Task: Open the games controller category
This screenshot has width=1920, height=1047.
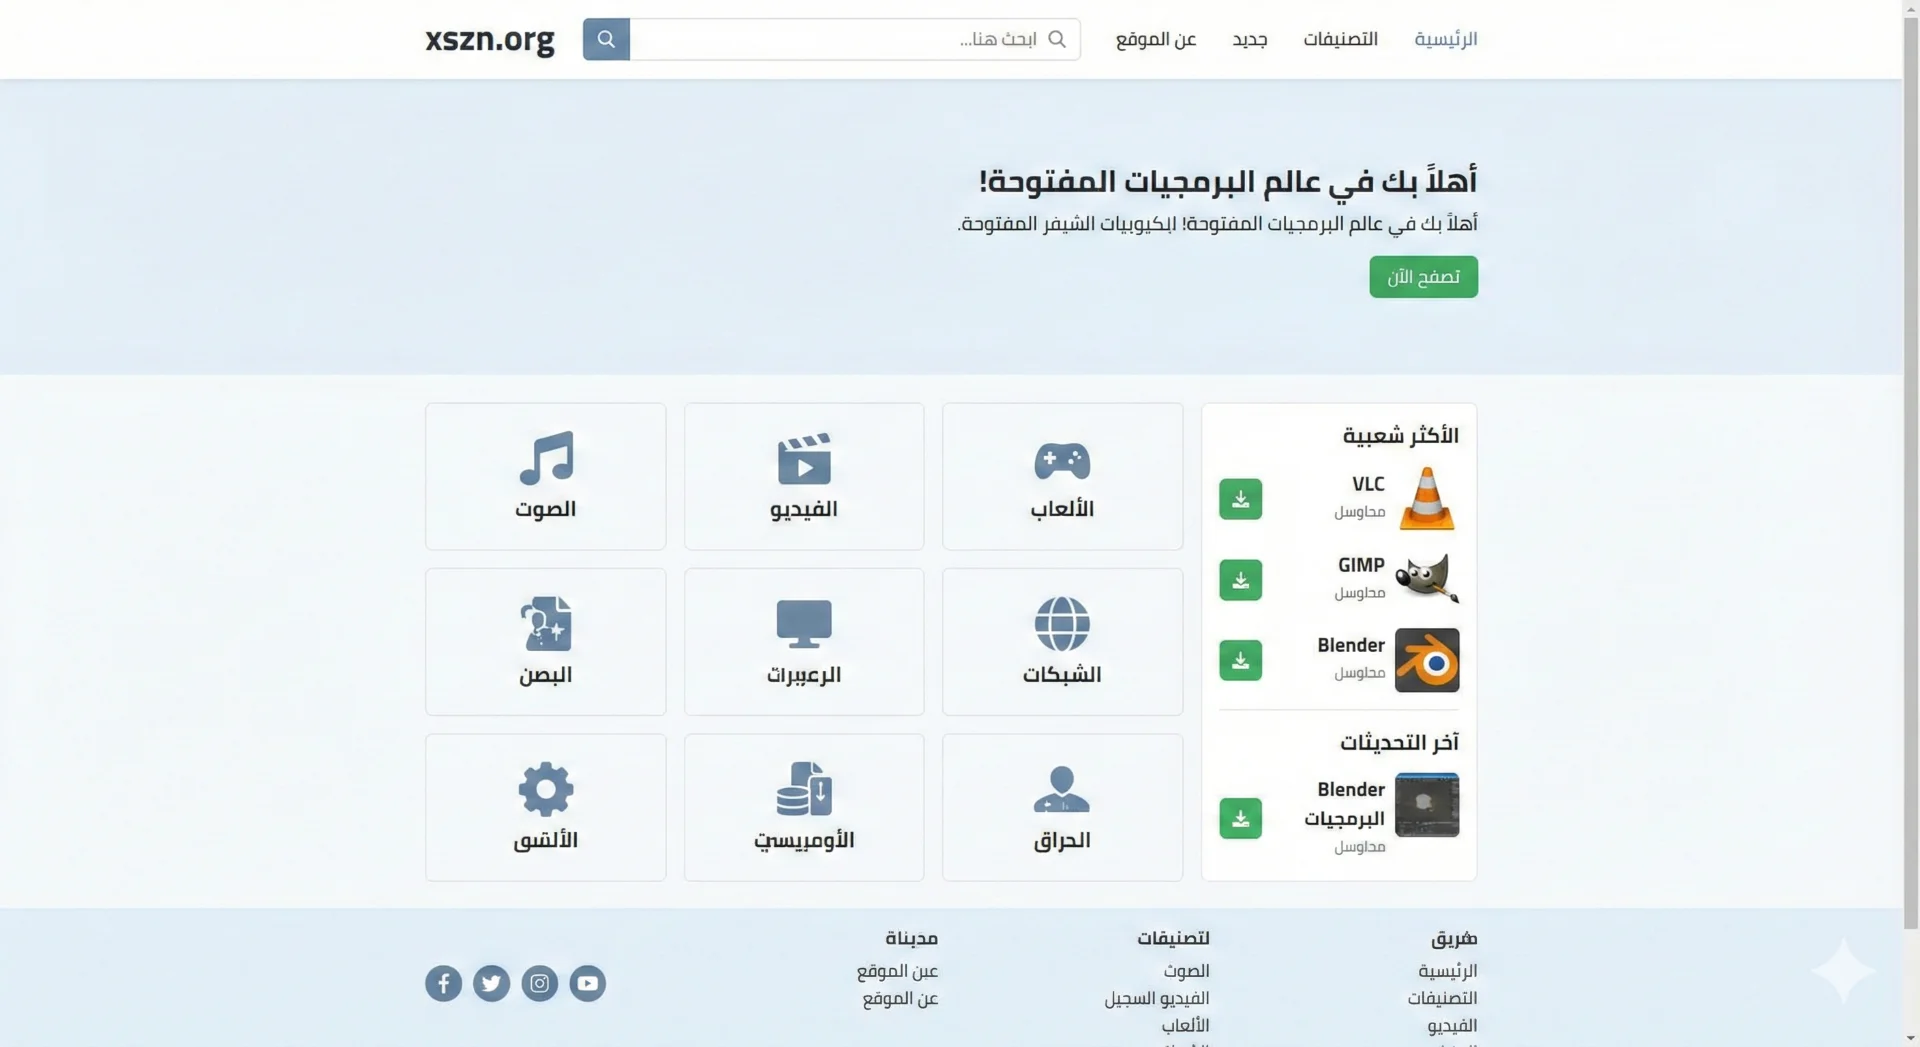Action: click(x=1062, y=476)
